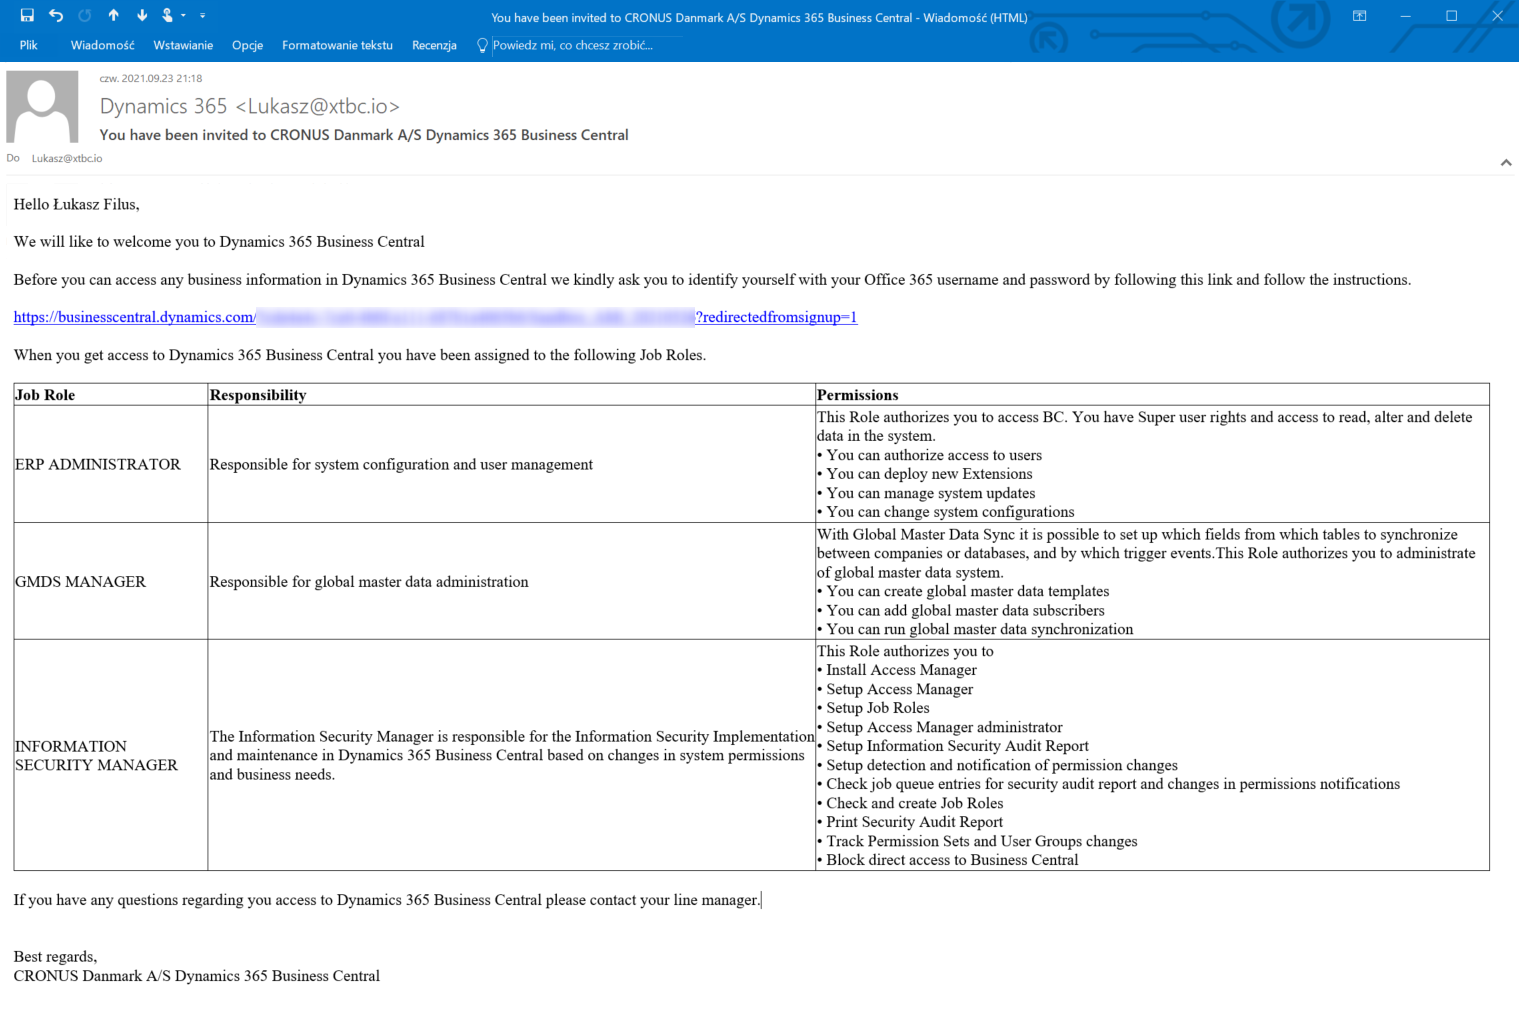Click 'Block direct access to Business Central'
The height and width of the screenshot is (1017, 1519).
952,860
